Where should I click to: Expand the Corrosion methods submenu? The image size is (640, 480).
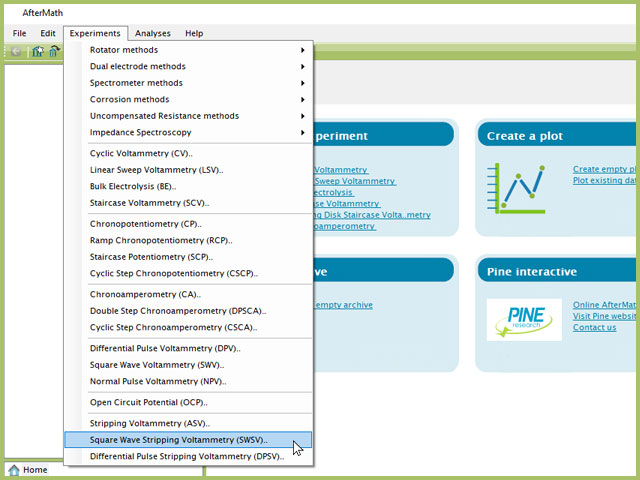(189, 100)
